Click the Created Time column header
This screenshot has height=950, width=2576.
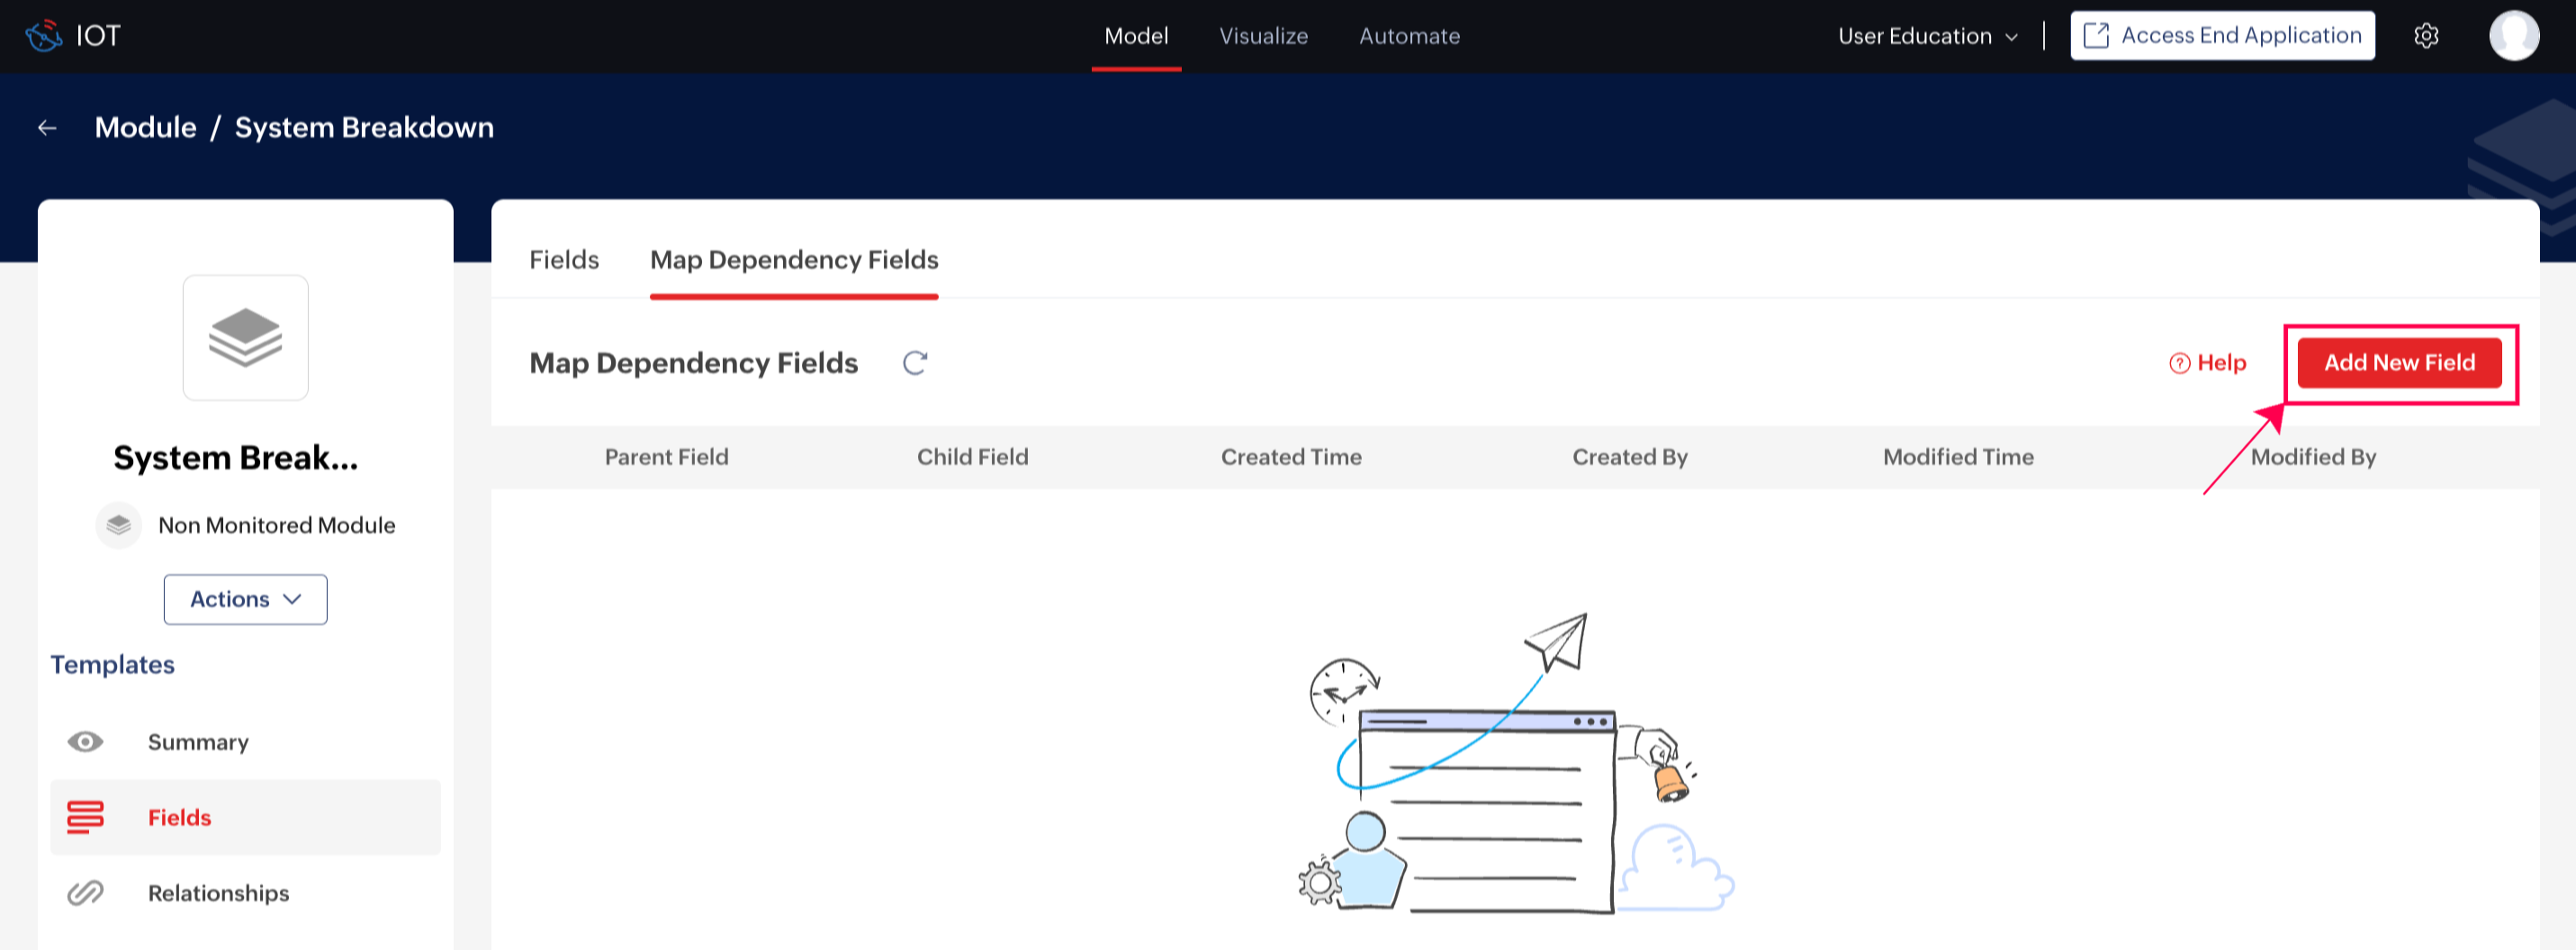click(x=1291, y=457)
